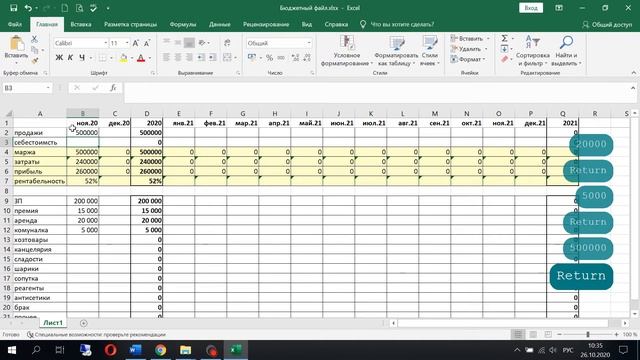Apply comma style (000) number format
The image size is (640, 360).
click(x=281, y=58)
